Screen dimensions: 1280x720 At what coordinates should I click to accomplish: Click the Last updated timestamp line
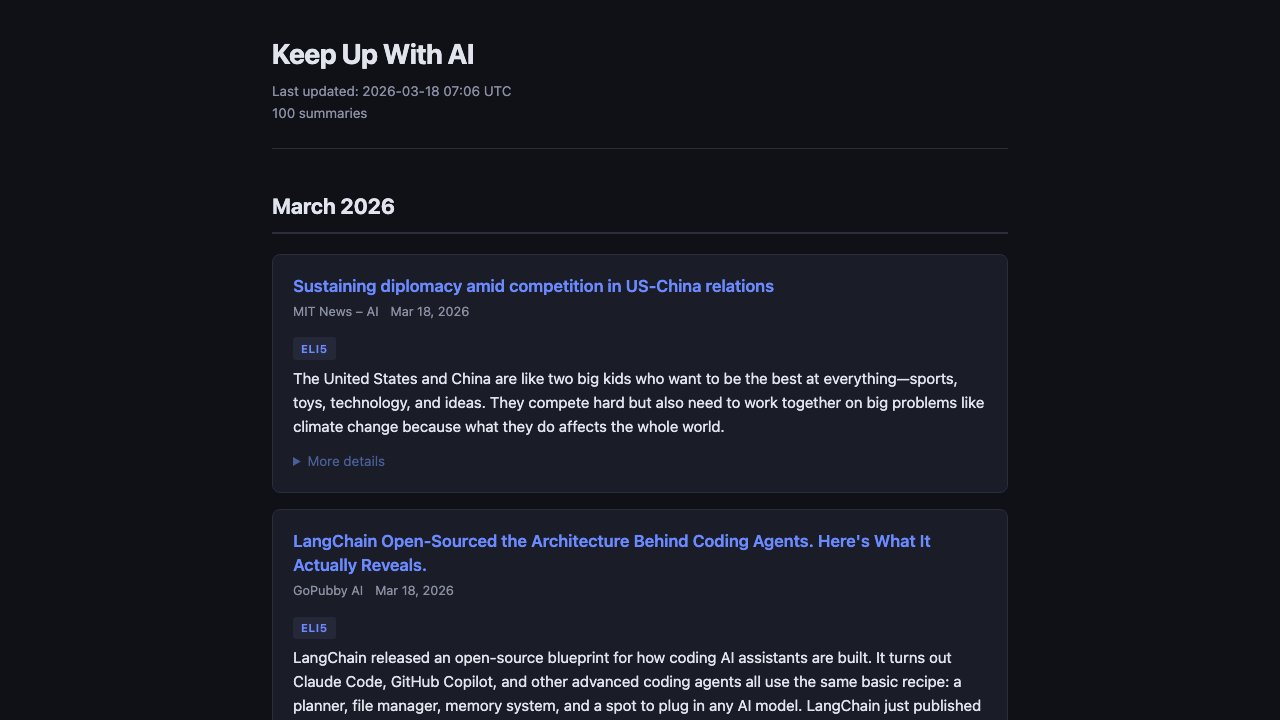pos(391,91)
